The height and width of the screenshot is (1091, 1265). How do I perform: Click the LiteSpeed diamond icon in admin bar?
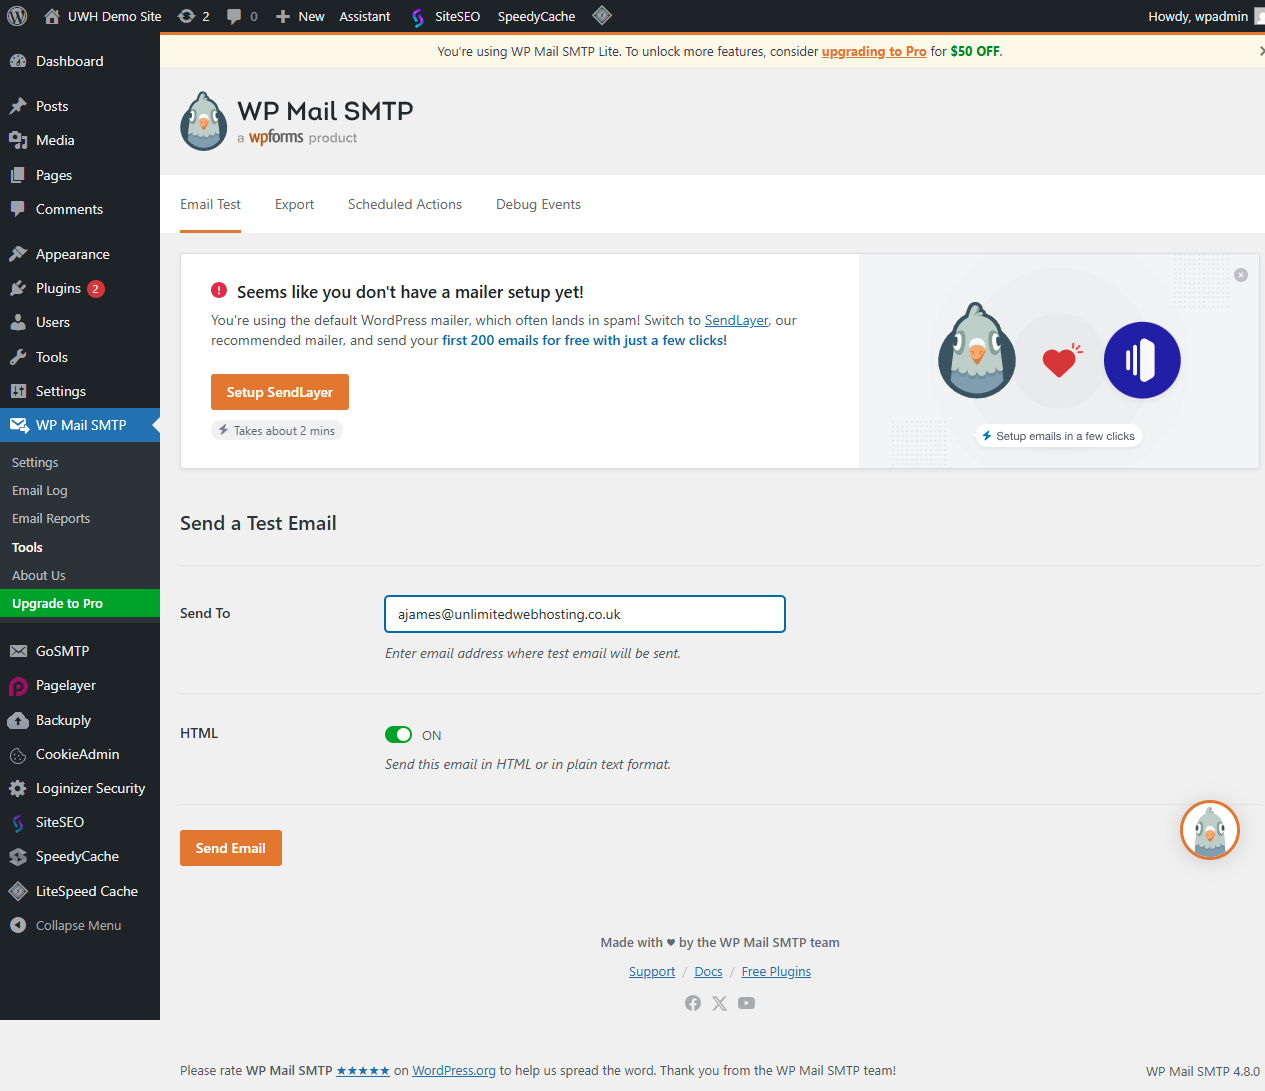click(x=601, y=15)
